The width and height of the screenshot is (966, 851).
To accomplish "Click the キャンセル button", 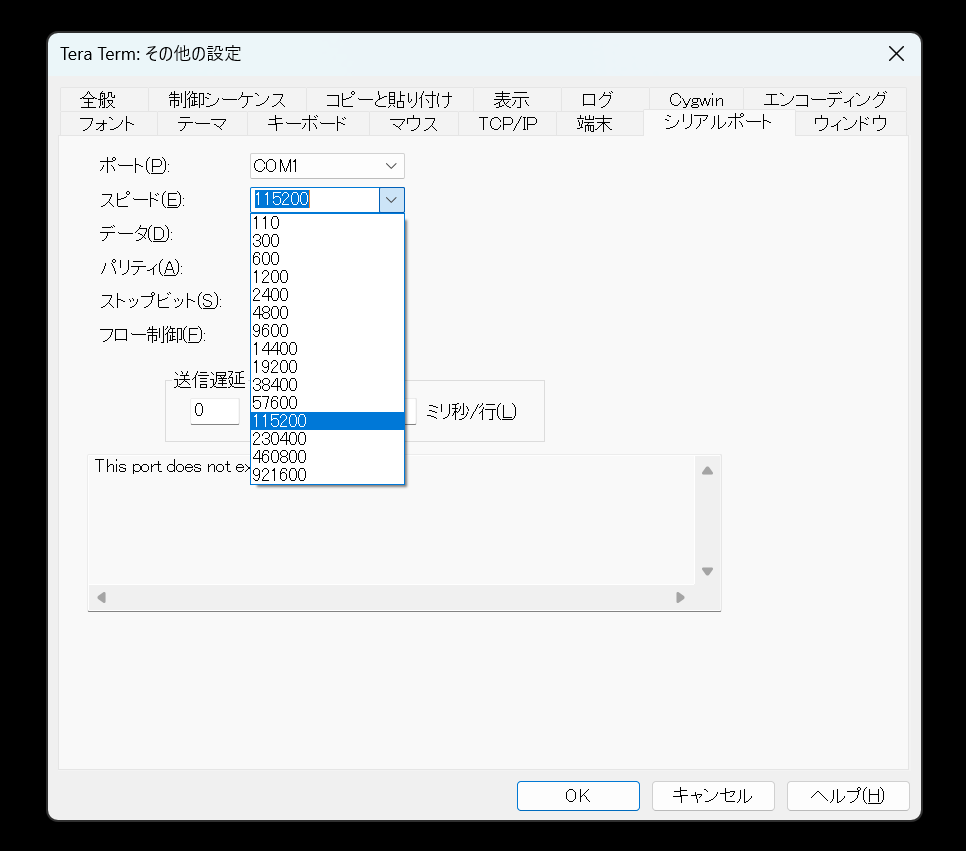I will pyautogui.click(x=713, y=796).
